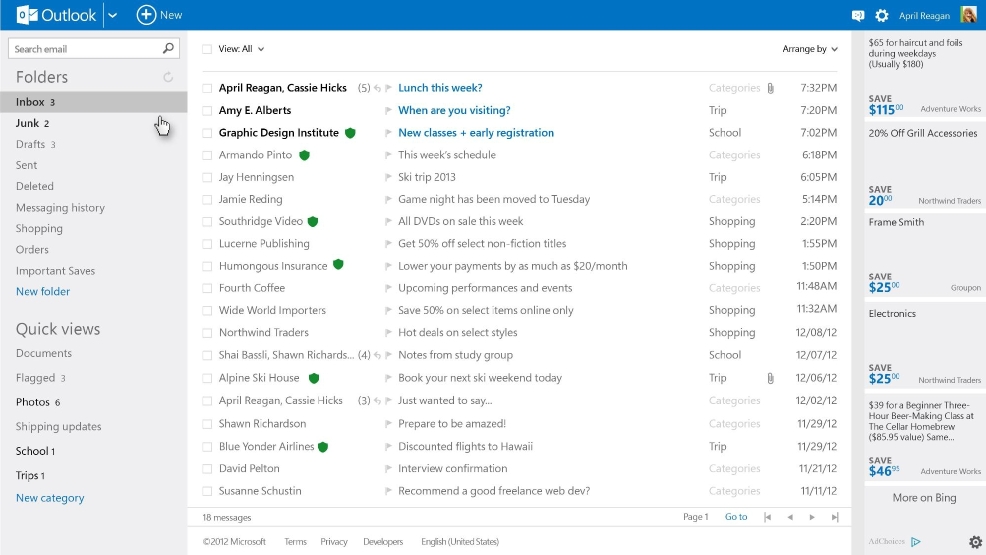The width and height of the screenshot is (986, 555).
Task: Check the Jay Henningsen message checkbox
Action: (x=207, y=178)
